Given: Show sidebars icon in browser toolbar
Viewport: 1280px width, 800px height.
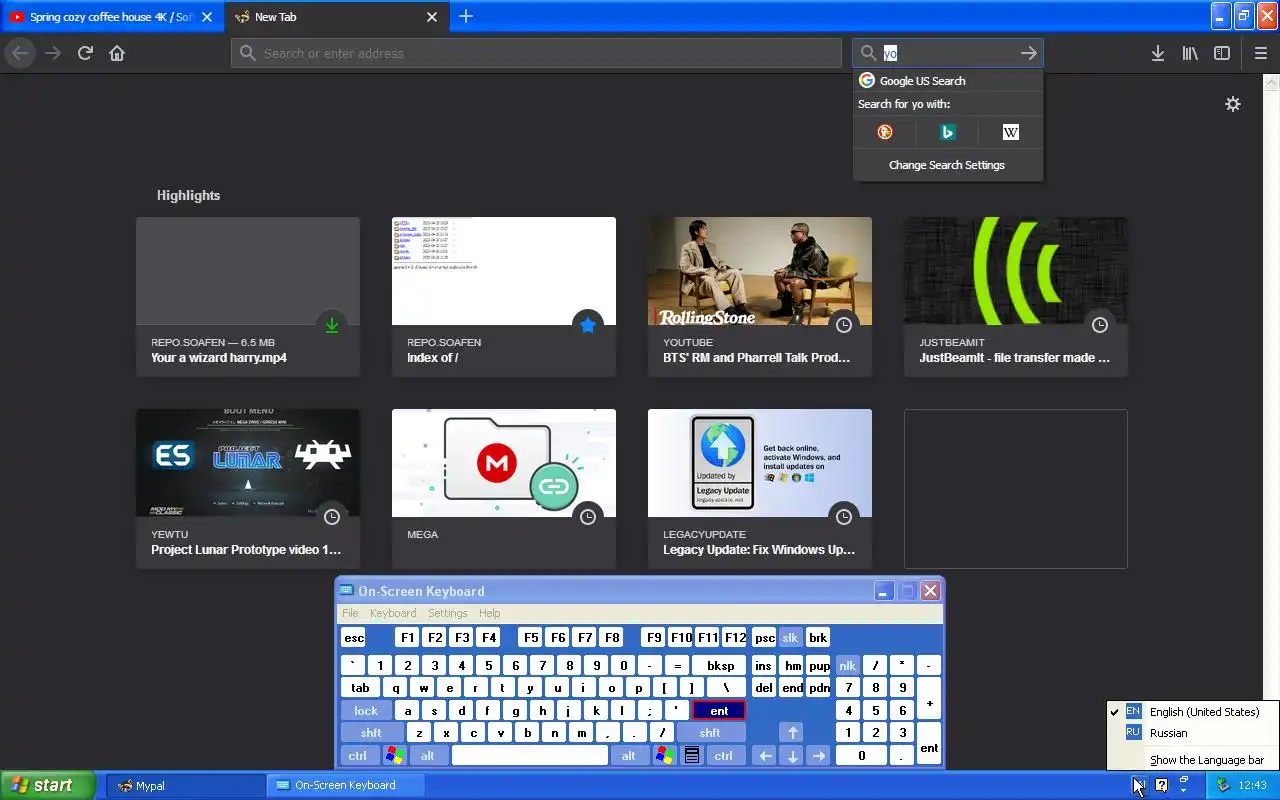Looking at the screenshot, I should 1222,53.
